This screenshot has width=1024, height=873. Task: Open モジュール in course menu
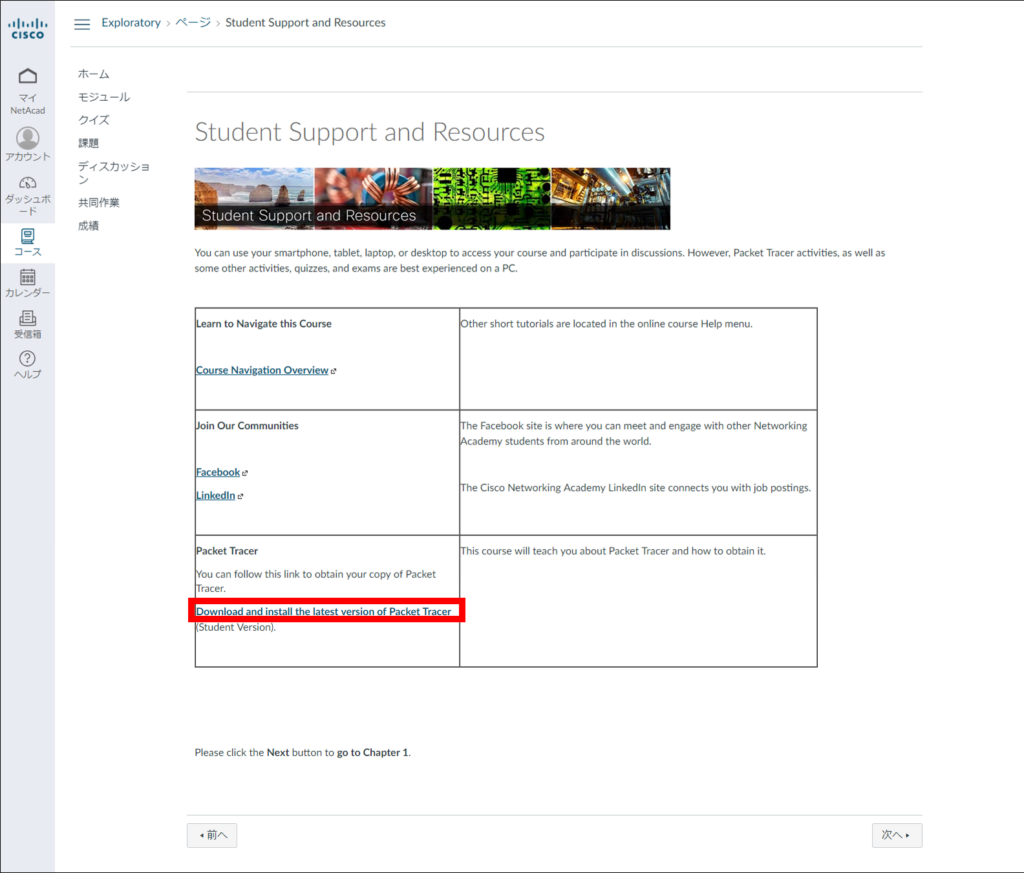click(x=104, y=97)
